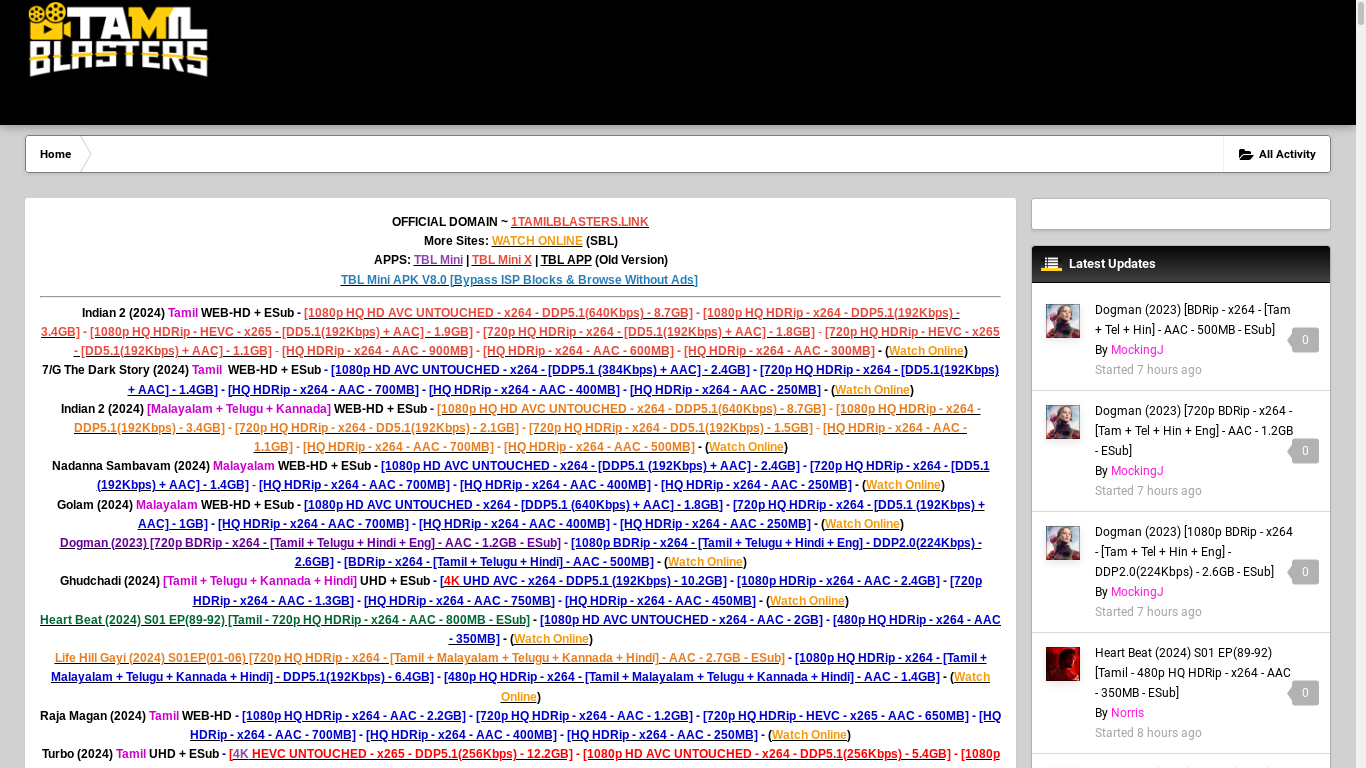Open MockingJ profile under Dogman 500MB post
Image resolution: width=1366 pixels, height=768 pixels.
(x=1137, y=350)
